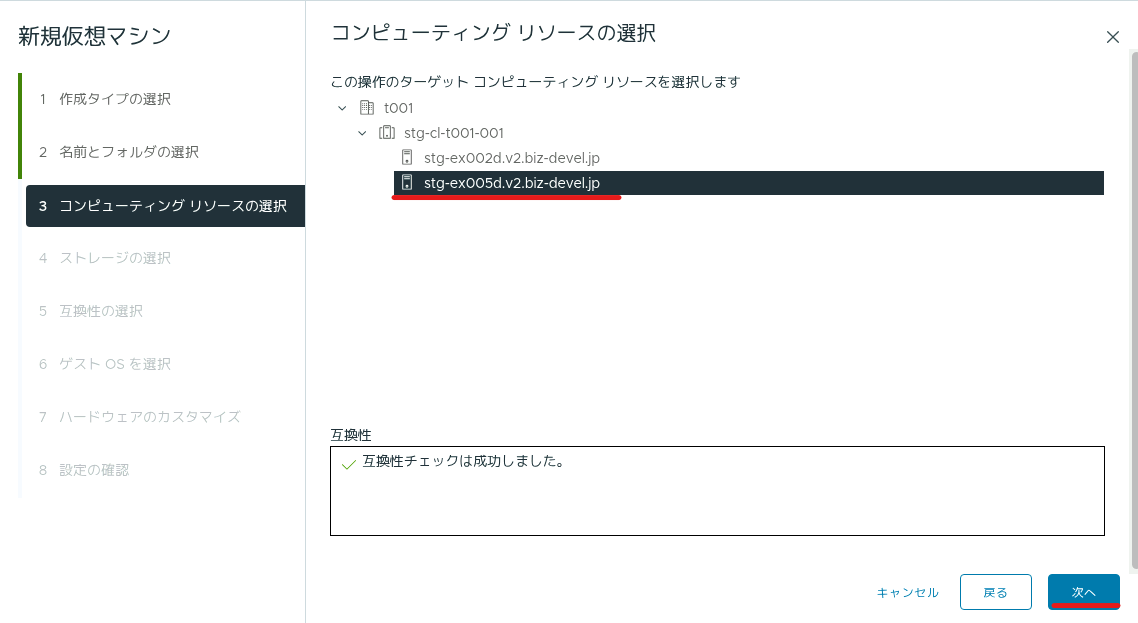Open step 8 設定の確認
The image size is (1138, 623).
(84, 470)
